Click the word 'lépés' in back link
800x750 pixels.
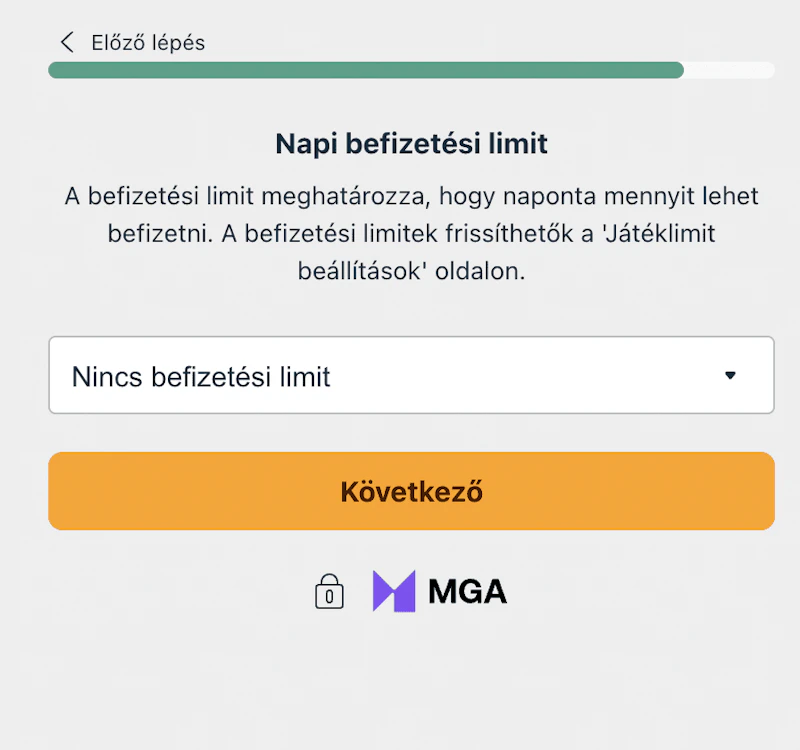pos(178,42)
